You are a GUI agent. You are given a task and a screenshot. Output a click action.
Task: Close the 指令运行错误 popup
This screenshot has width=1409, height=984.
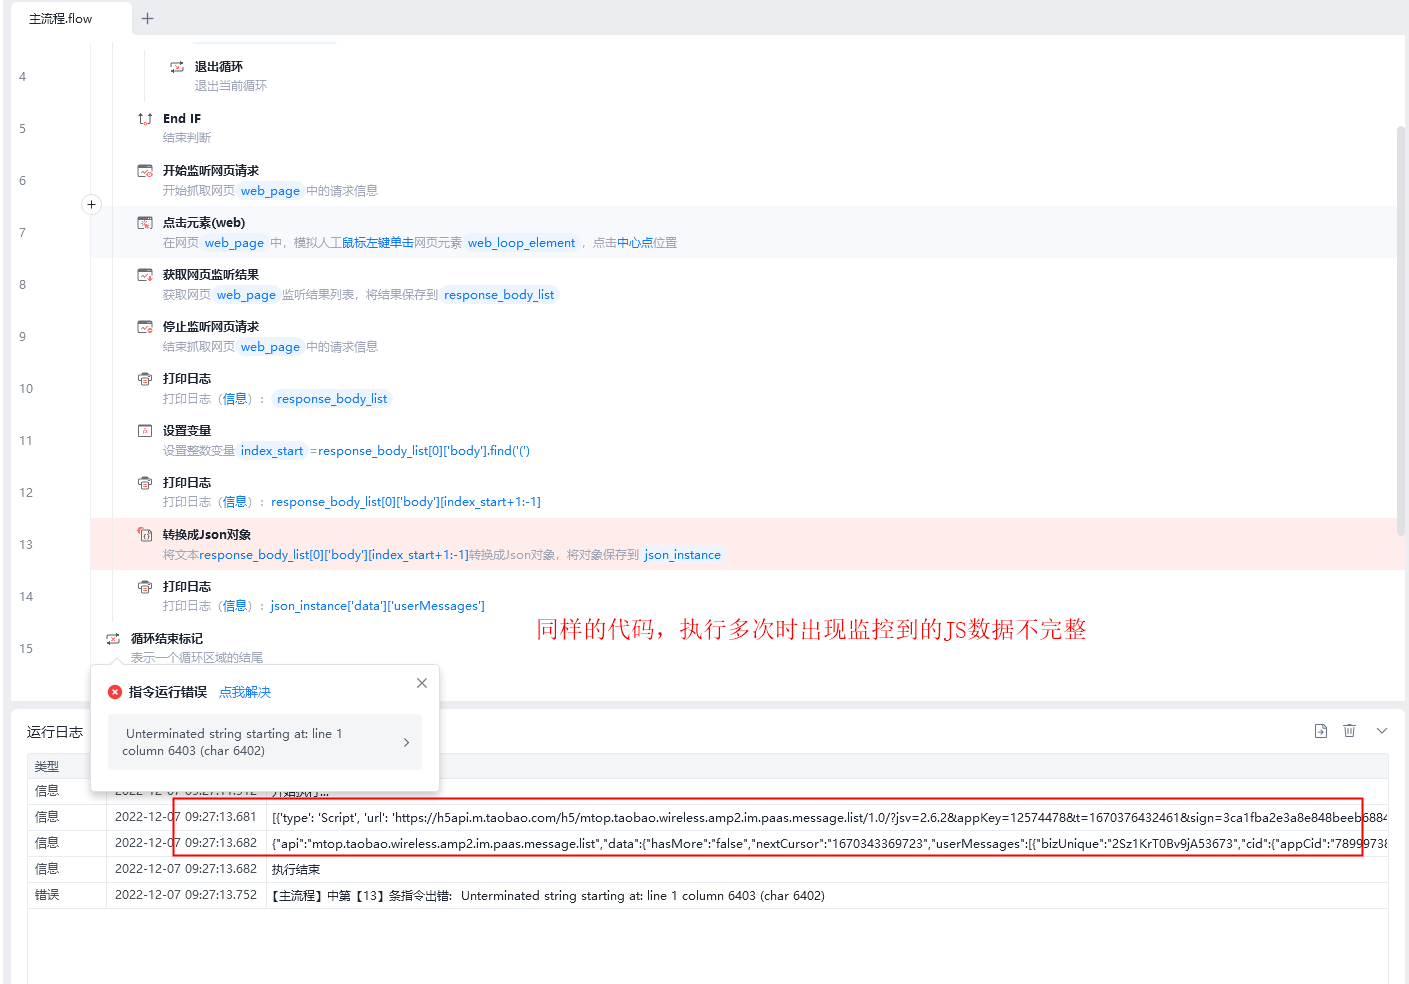[422, 683]
